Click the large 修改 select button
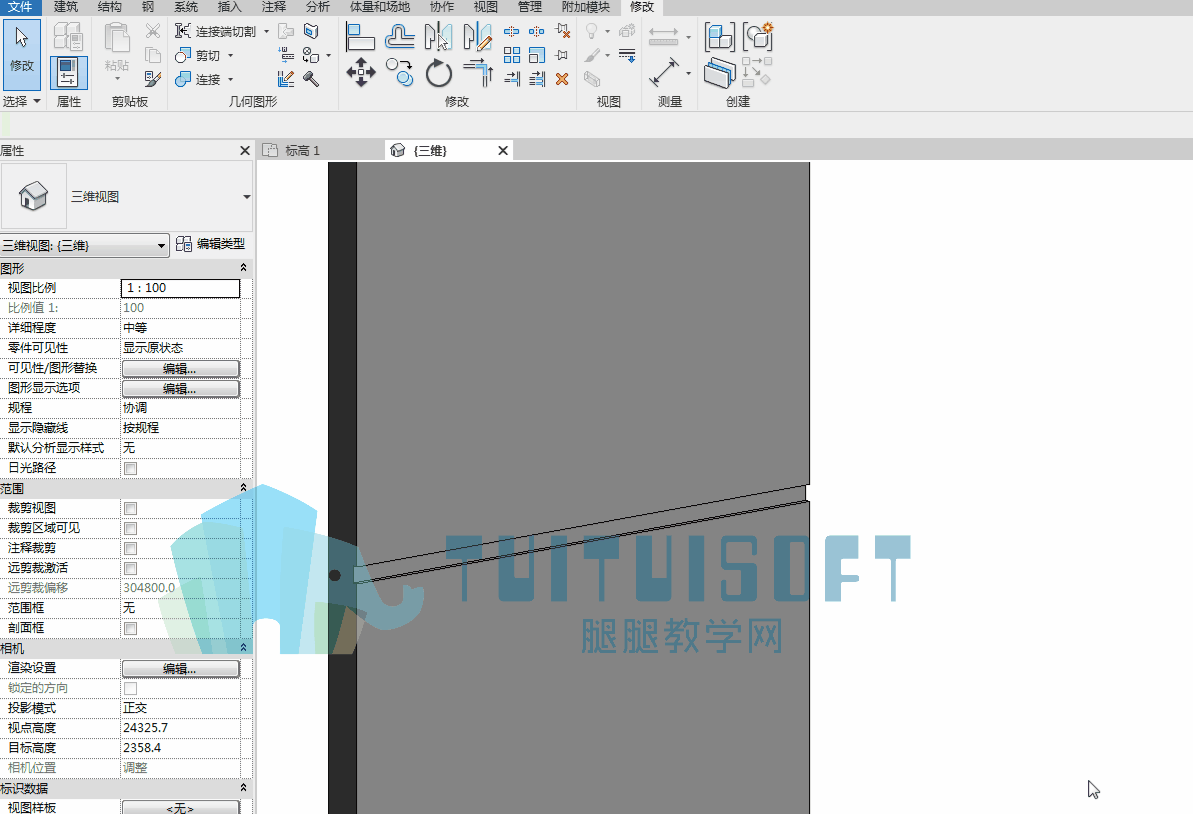The image size is (1193, 814). [22, 55]
